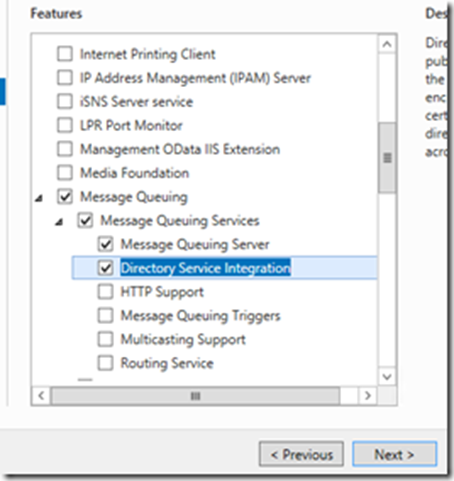The width and height of the screenshot is (454, 481).
Task: Click the vertical scrollbar thumb
Action: 387,157
